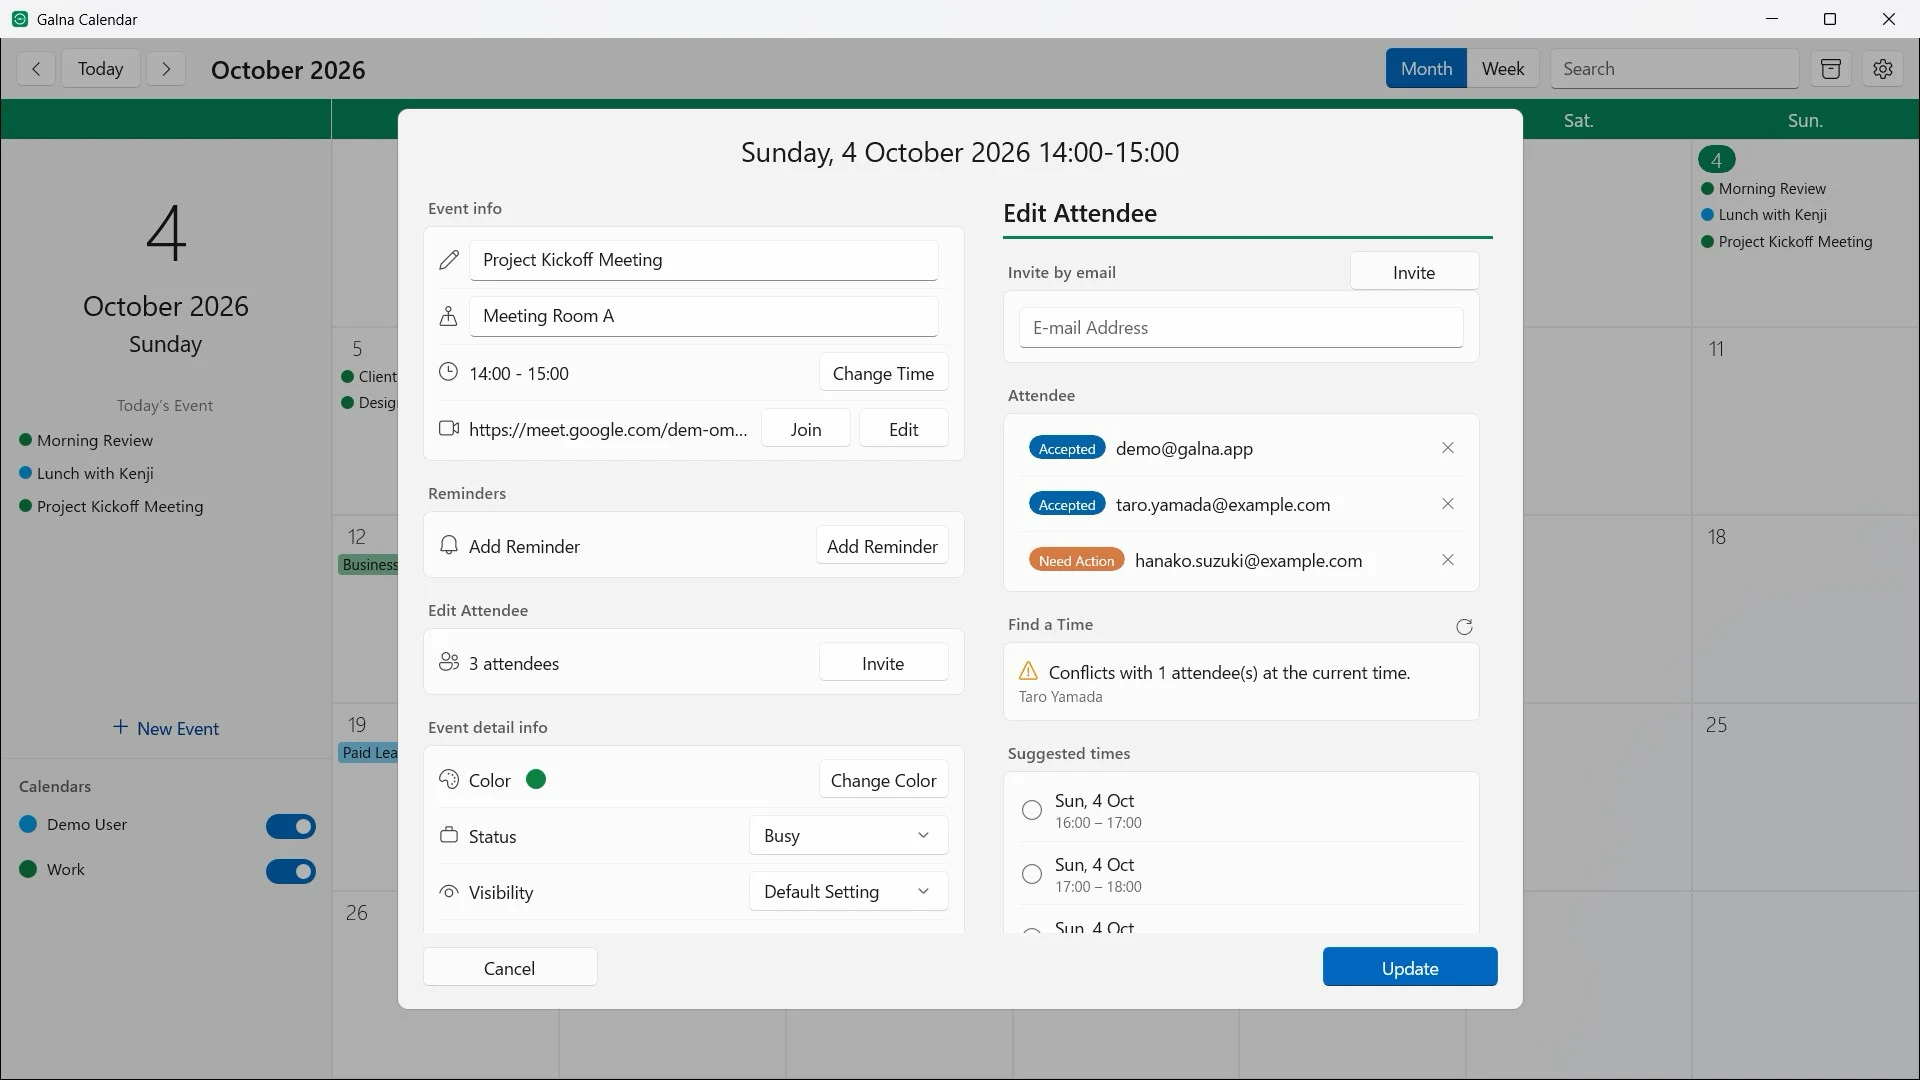1920x1080 pixels.
Task: Focus the E-mail Address input field
Action: (1241, 327)
